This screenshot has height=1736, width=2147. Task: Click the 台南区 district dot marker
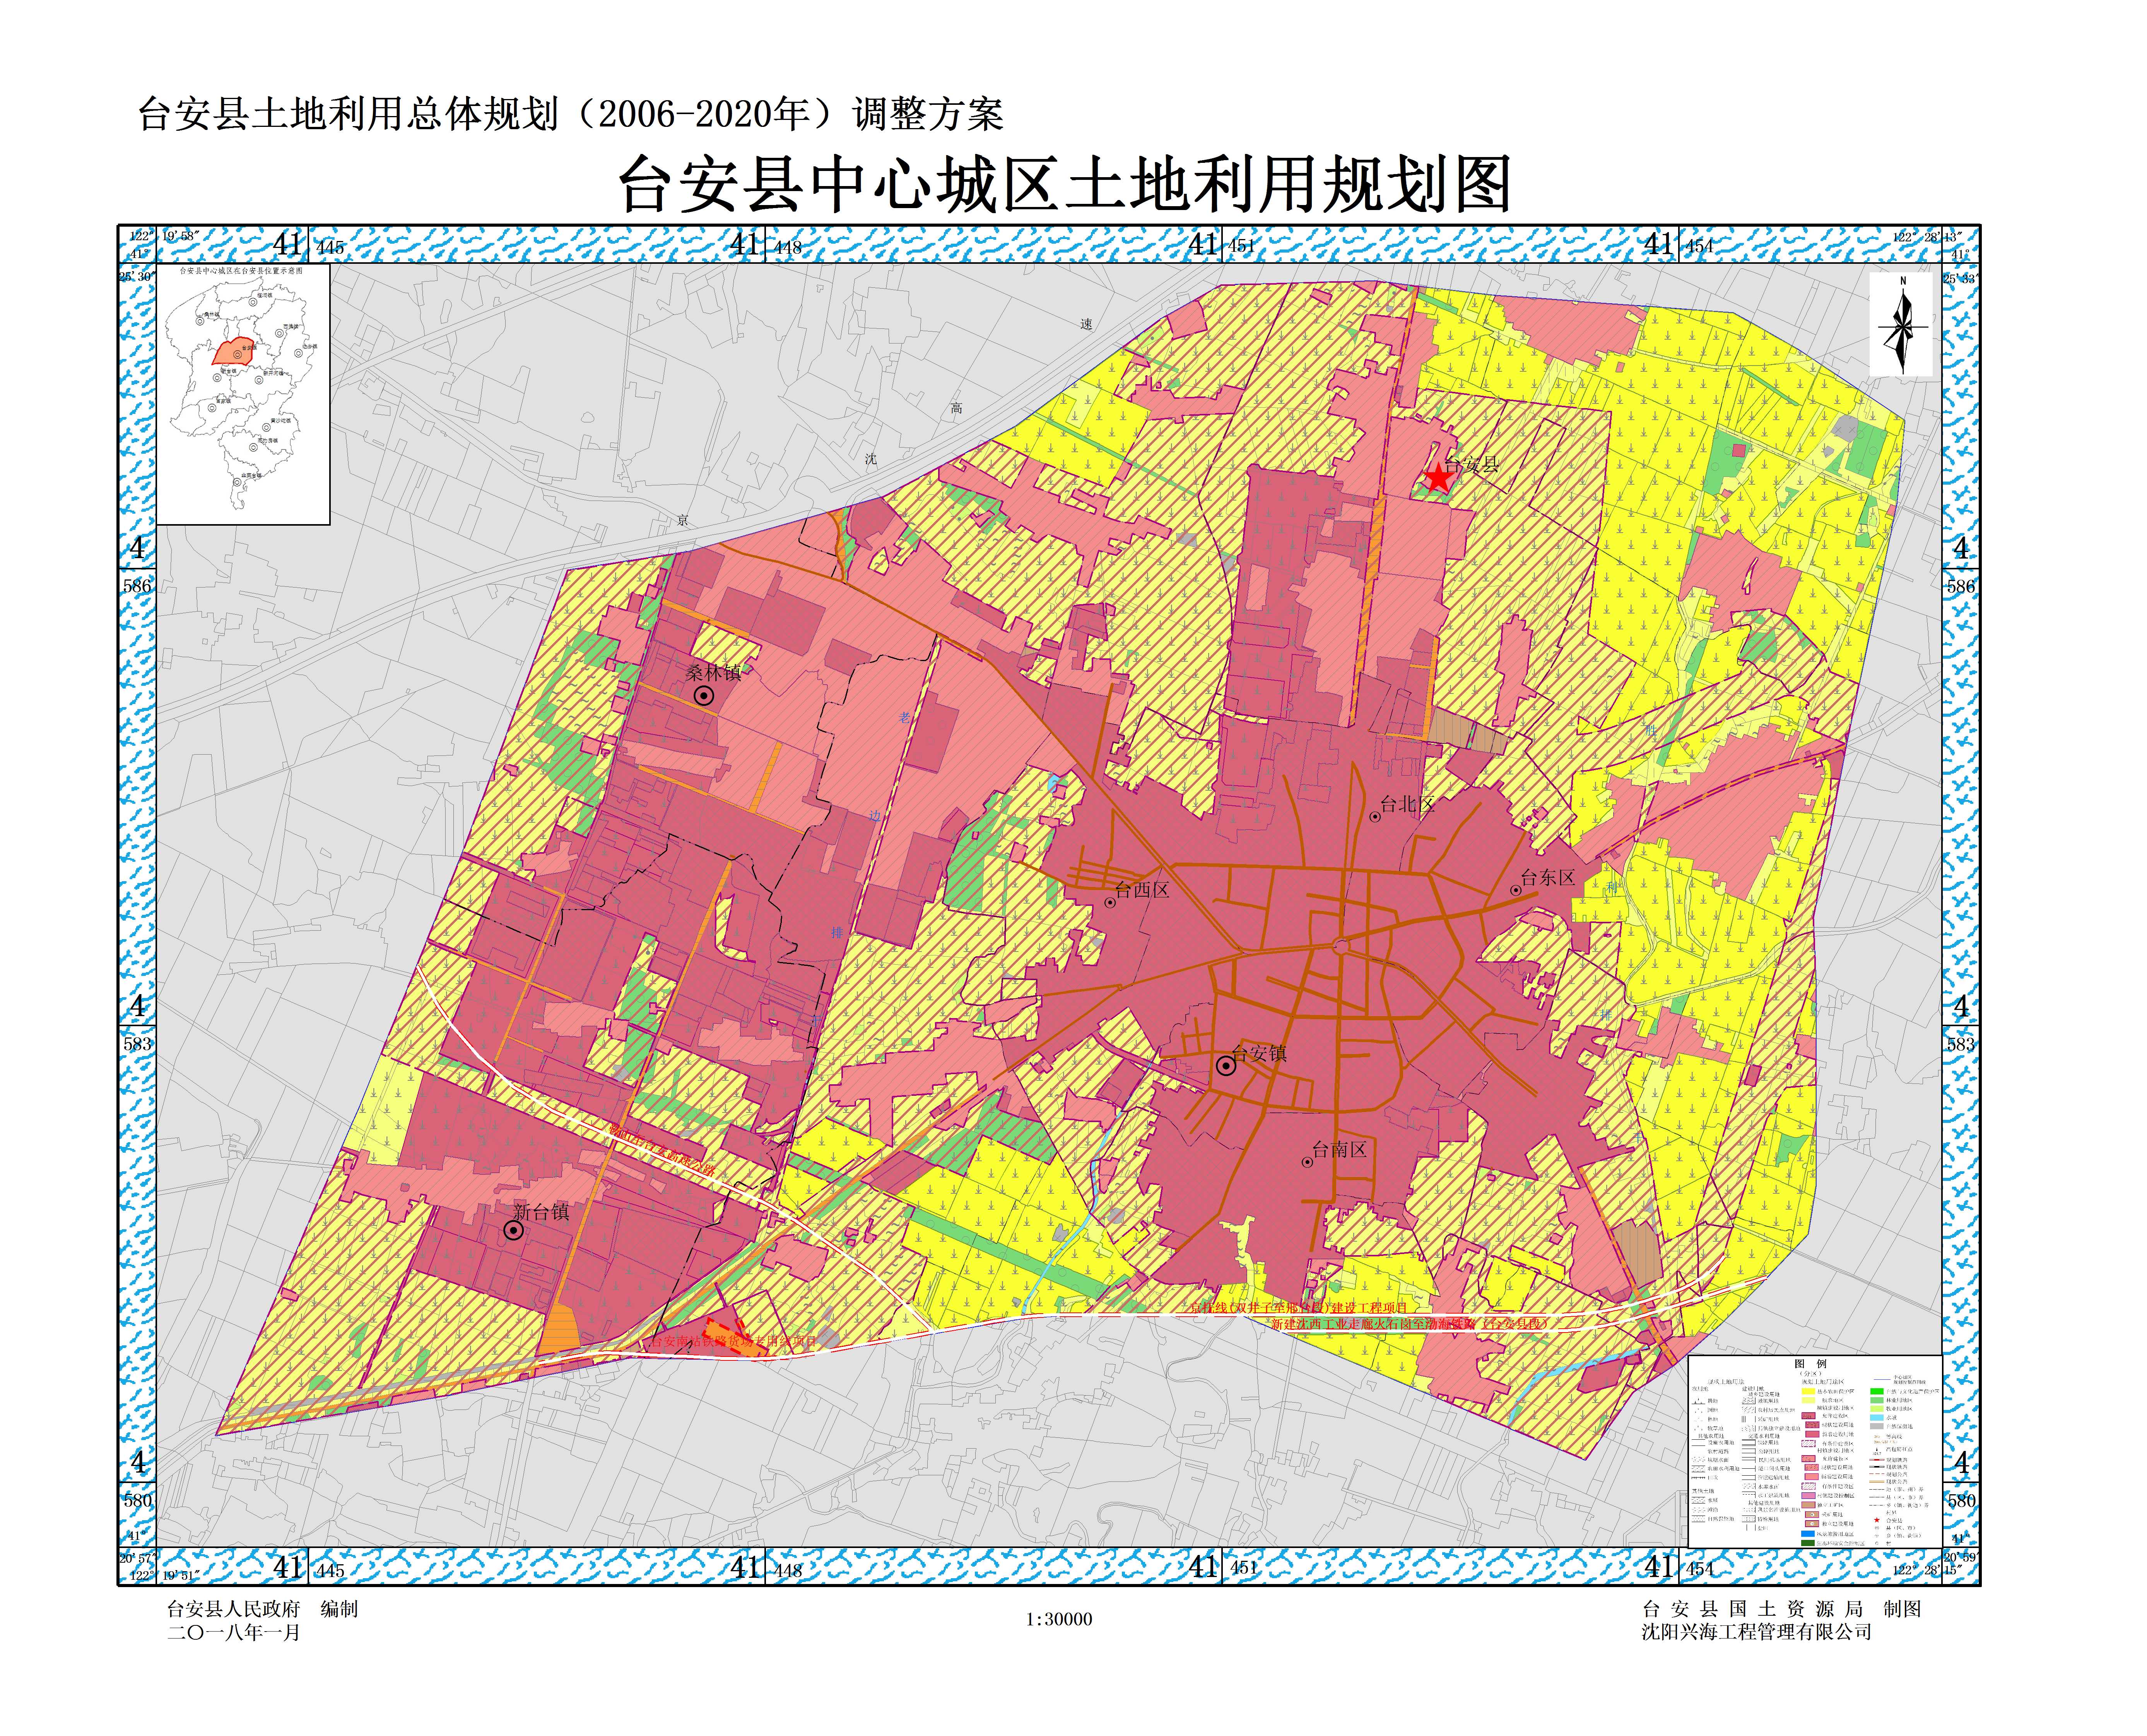click(1307, 1162)
